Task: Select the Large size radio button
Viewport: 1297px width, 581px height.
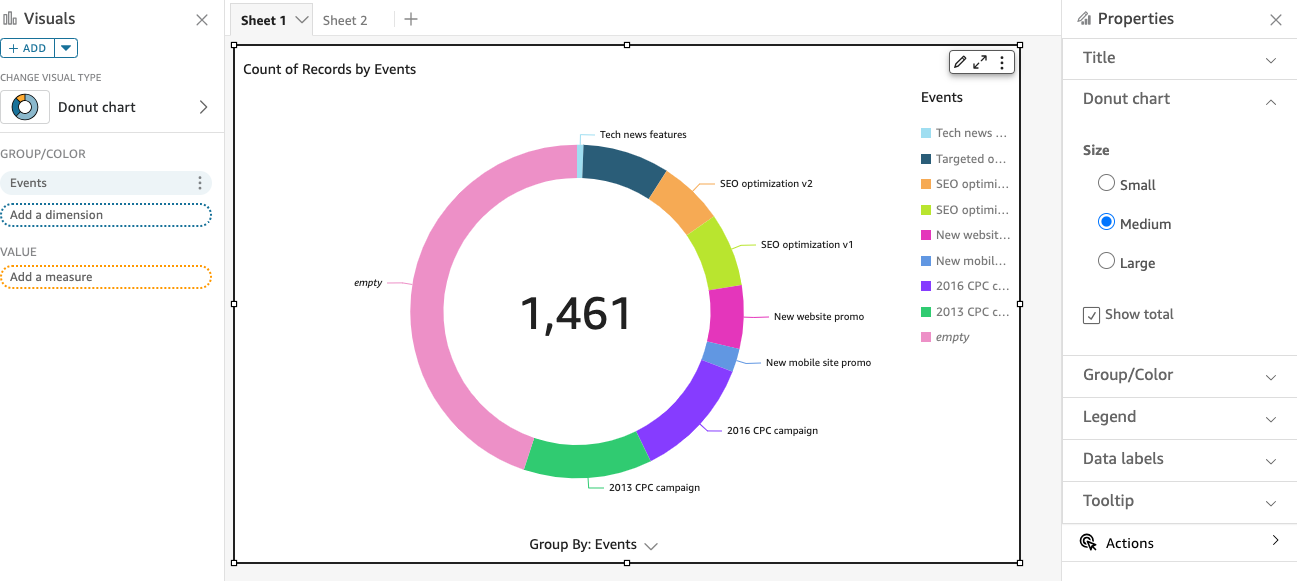Action: pyautogui.click(x=1106, y=261)
